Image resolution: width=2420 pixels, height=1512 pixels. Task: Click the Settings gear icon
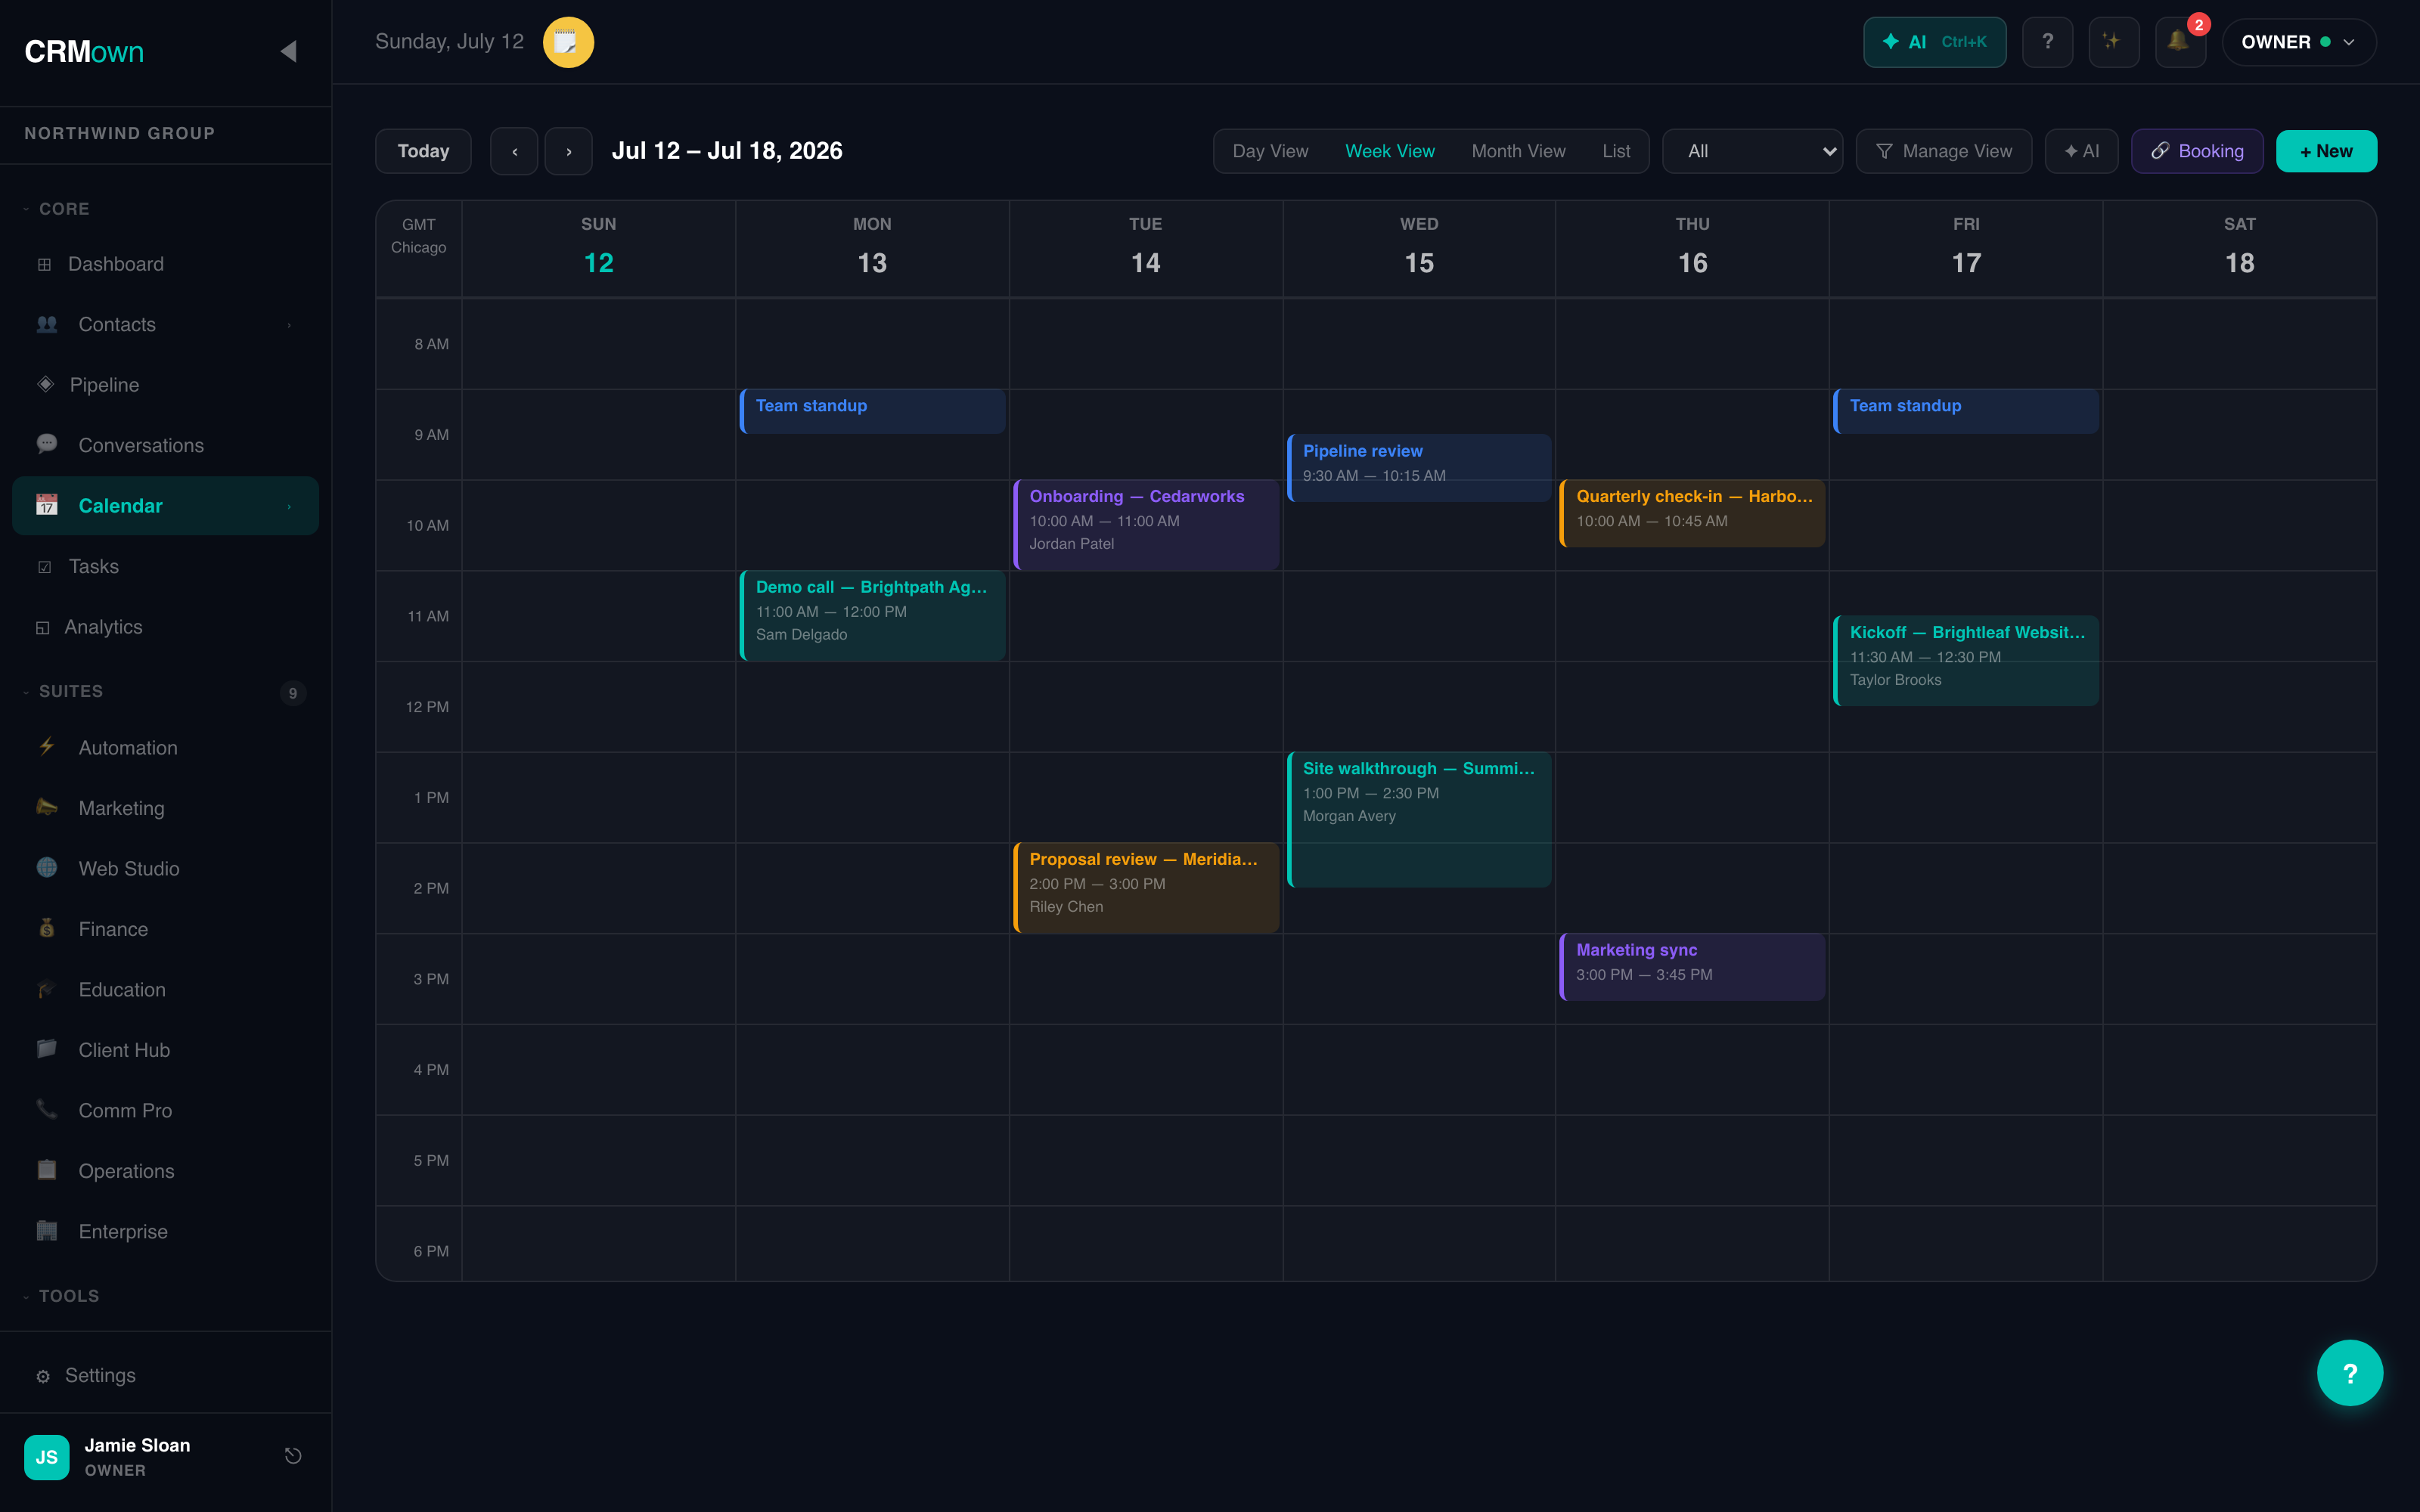pyautogui.click(x=43, y=1376)
